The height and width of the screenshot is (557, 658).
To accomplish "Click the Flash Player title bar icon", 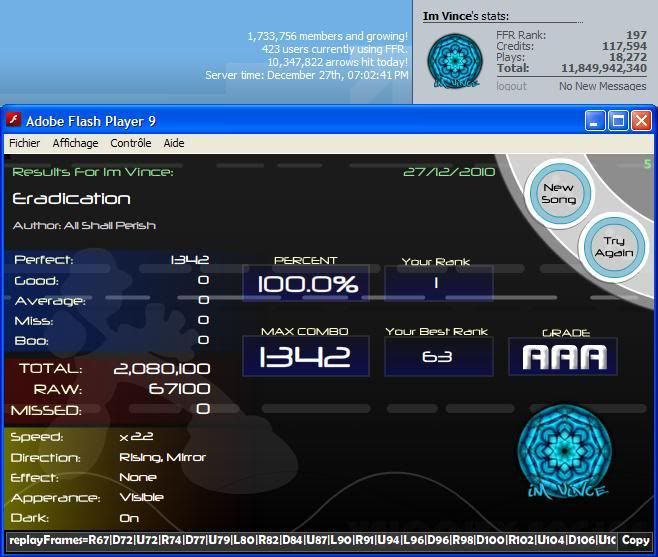I will click(14, 121).
